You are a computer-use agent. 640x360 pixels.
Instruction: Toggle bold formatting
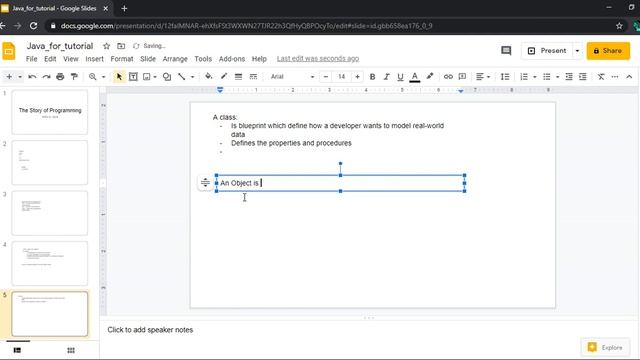372,77
